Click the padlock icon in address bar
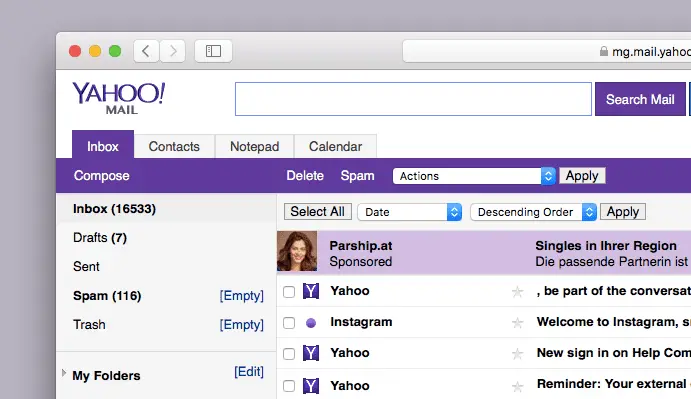 (x=604, y=52)
